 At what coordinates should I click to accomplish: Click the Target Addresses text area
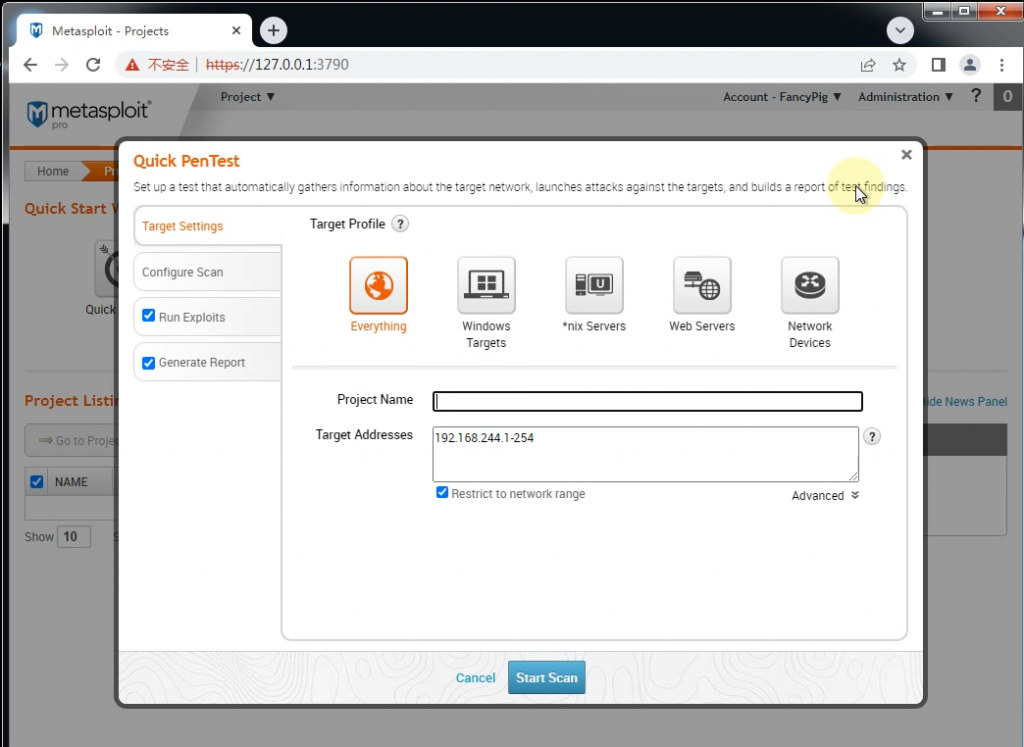tap(645, 454)
